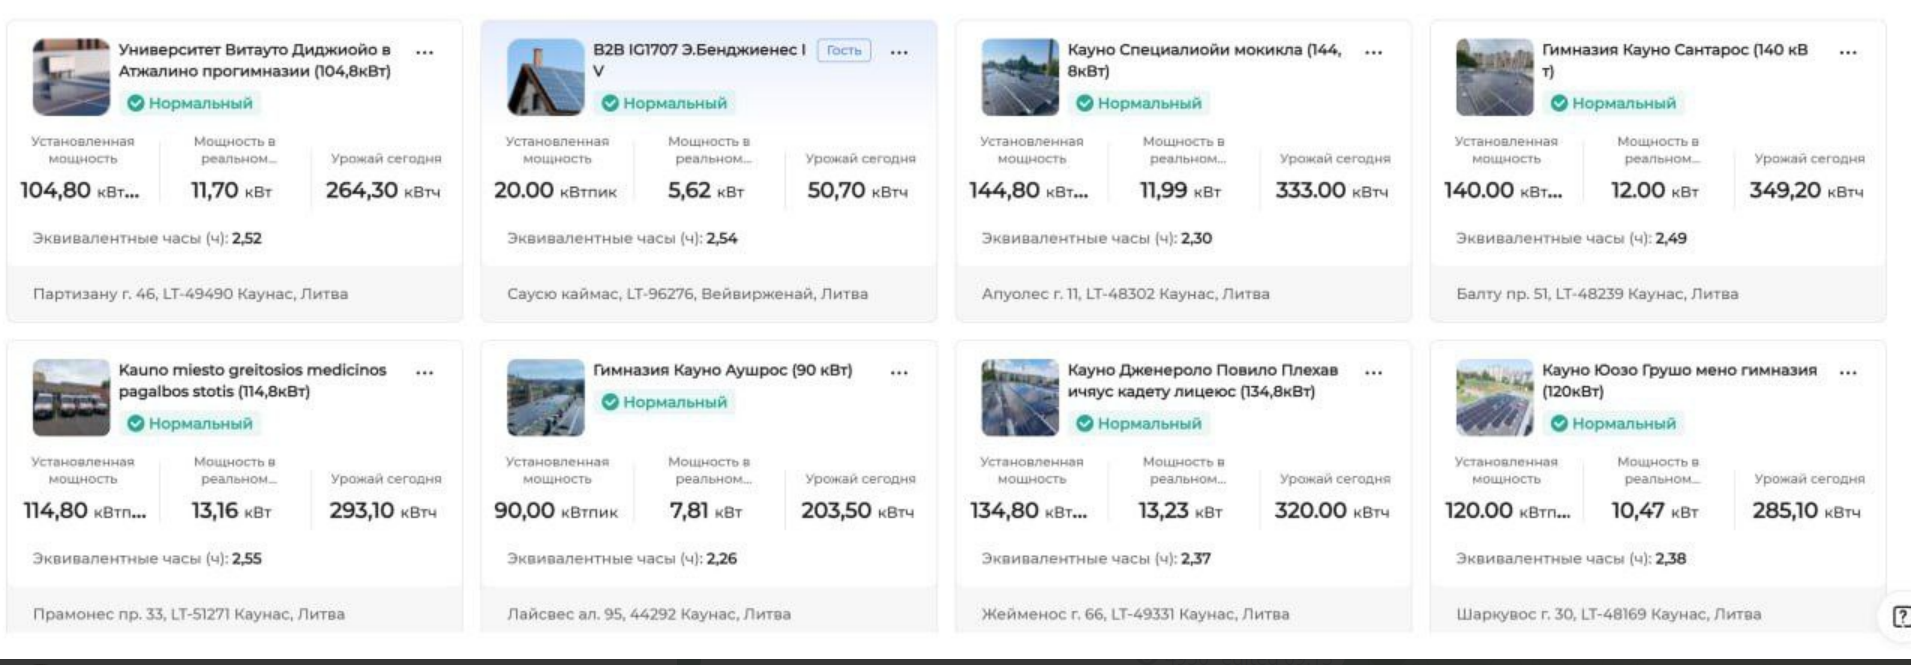The image size is (1915, 665).
Task: Open Гимназия Кауно Аушрос (90 кВт) plant title
Action: click(722, 370)
